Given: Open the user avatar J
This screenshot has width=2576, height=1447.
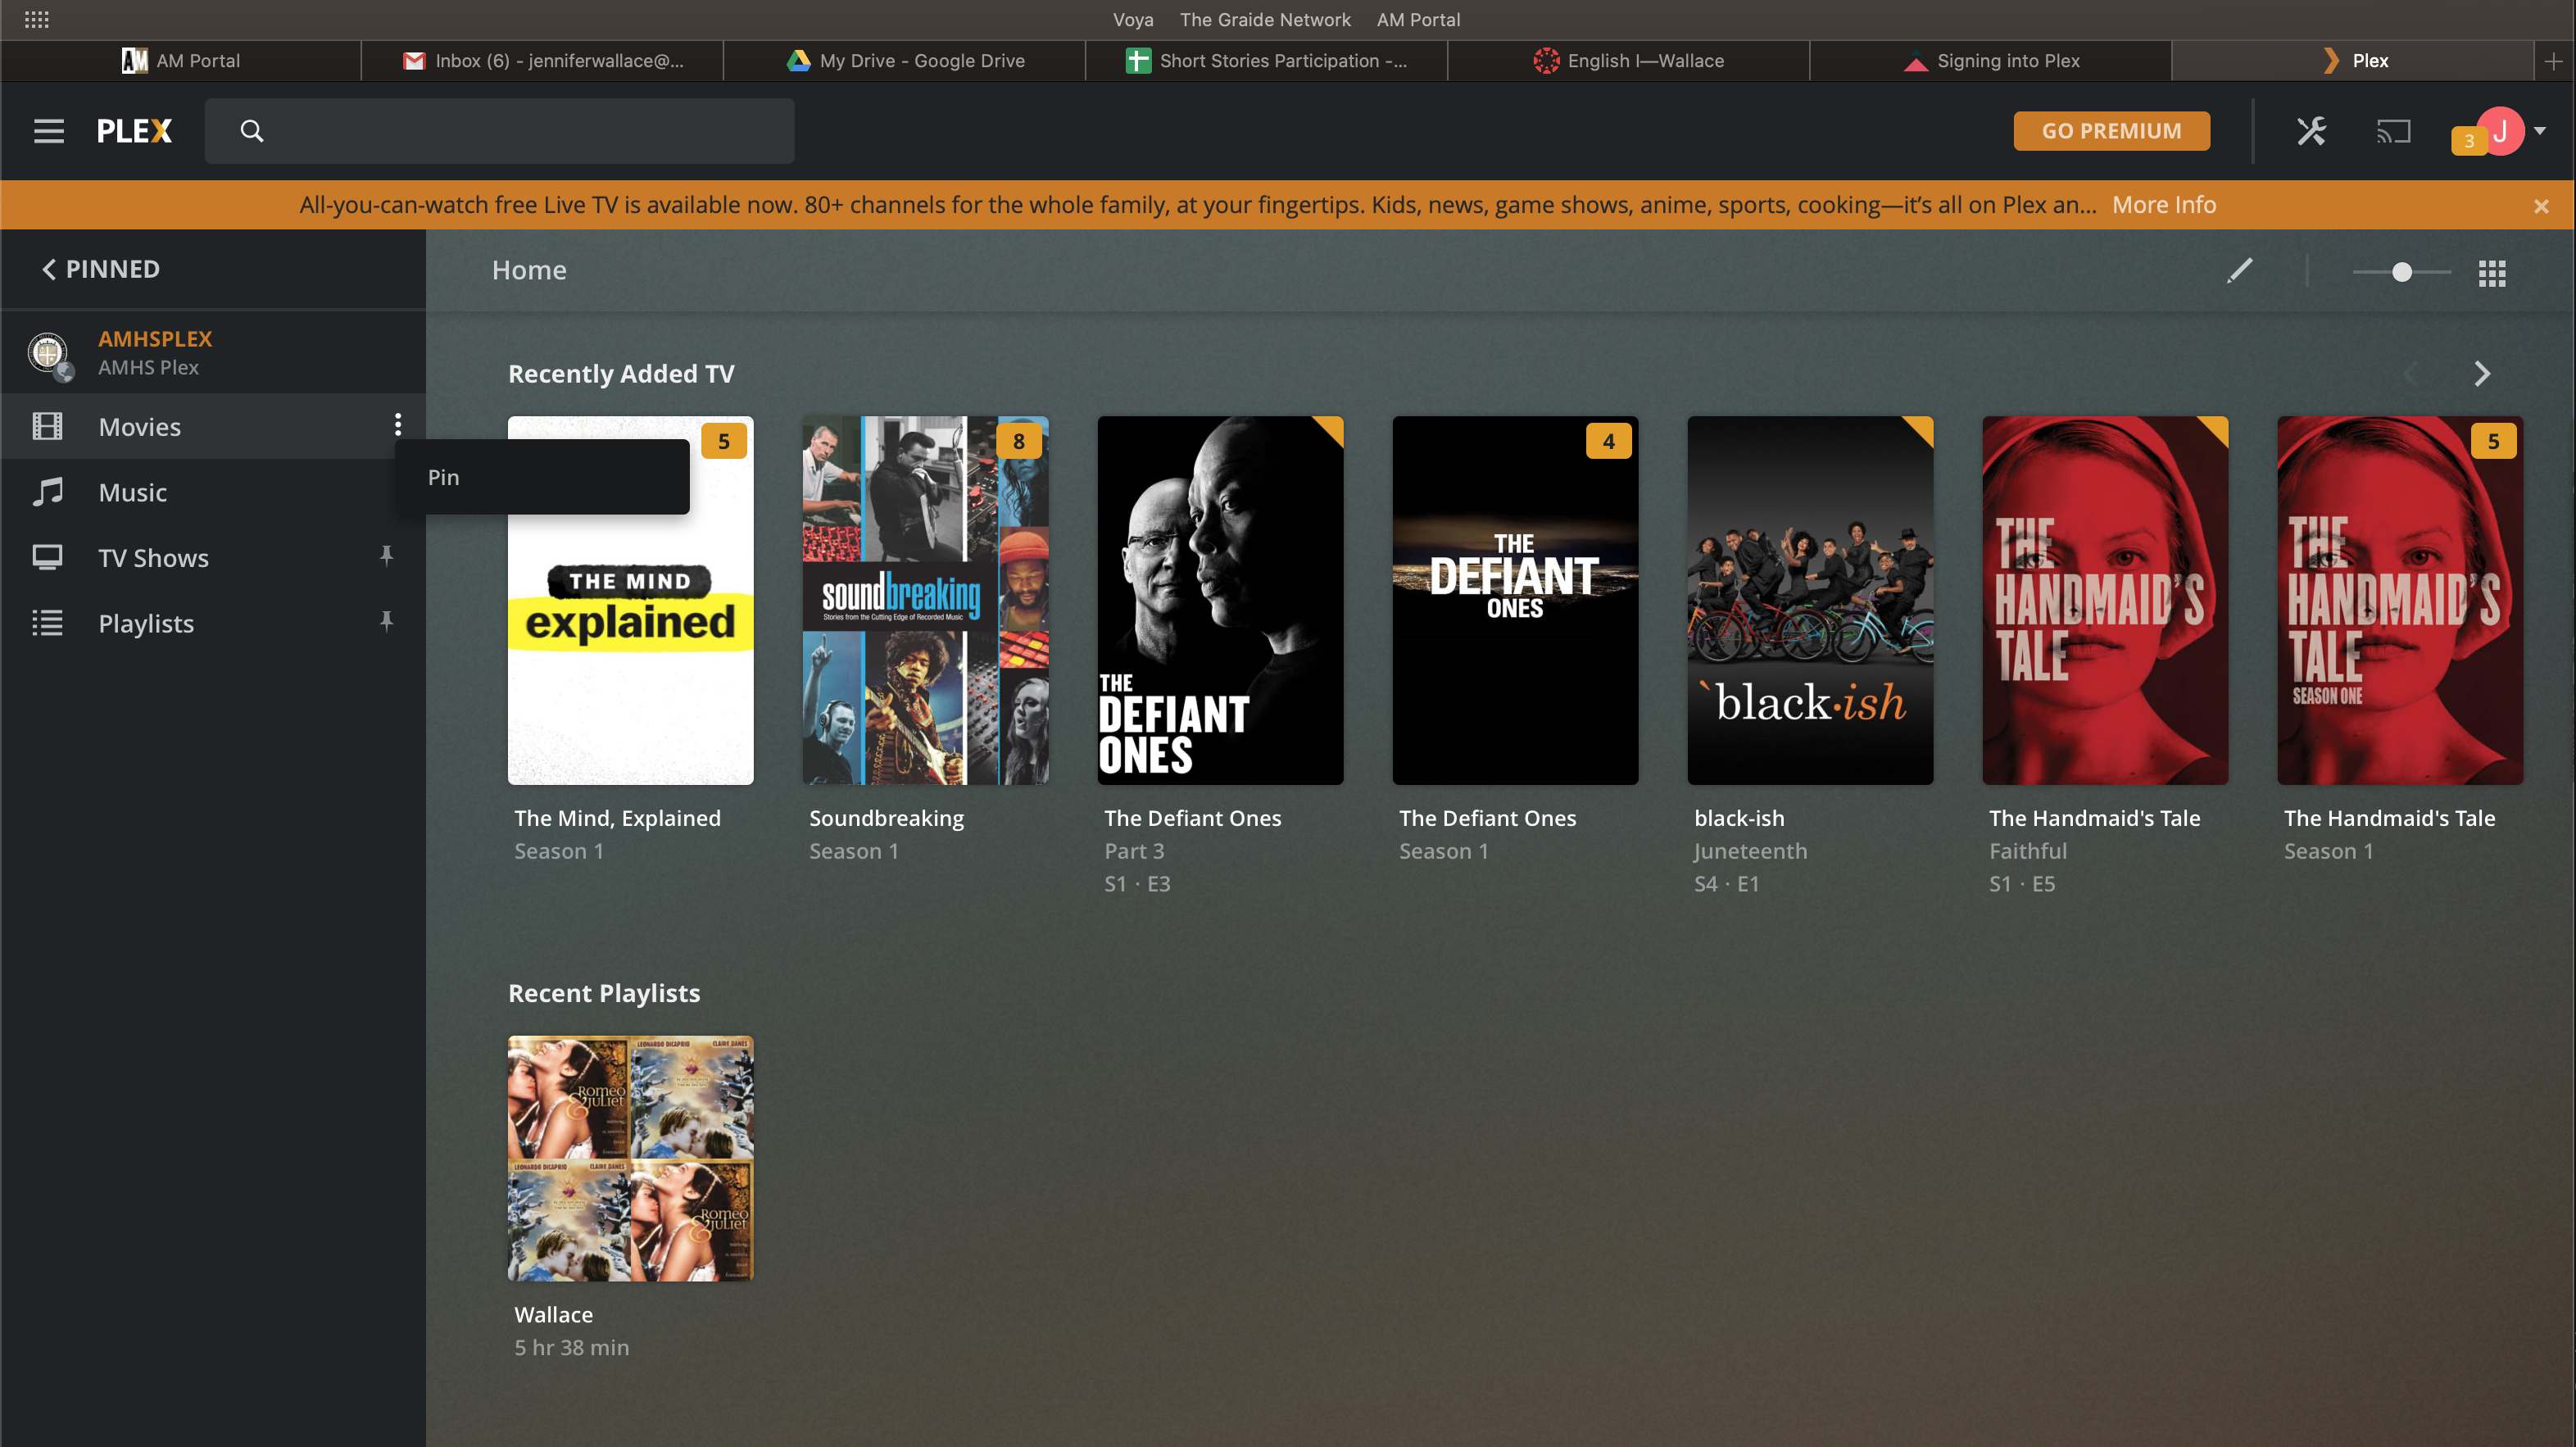Looking at the screenshot, I should coord(2500,131).
